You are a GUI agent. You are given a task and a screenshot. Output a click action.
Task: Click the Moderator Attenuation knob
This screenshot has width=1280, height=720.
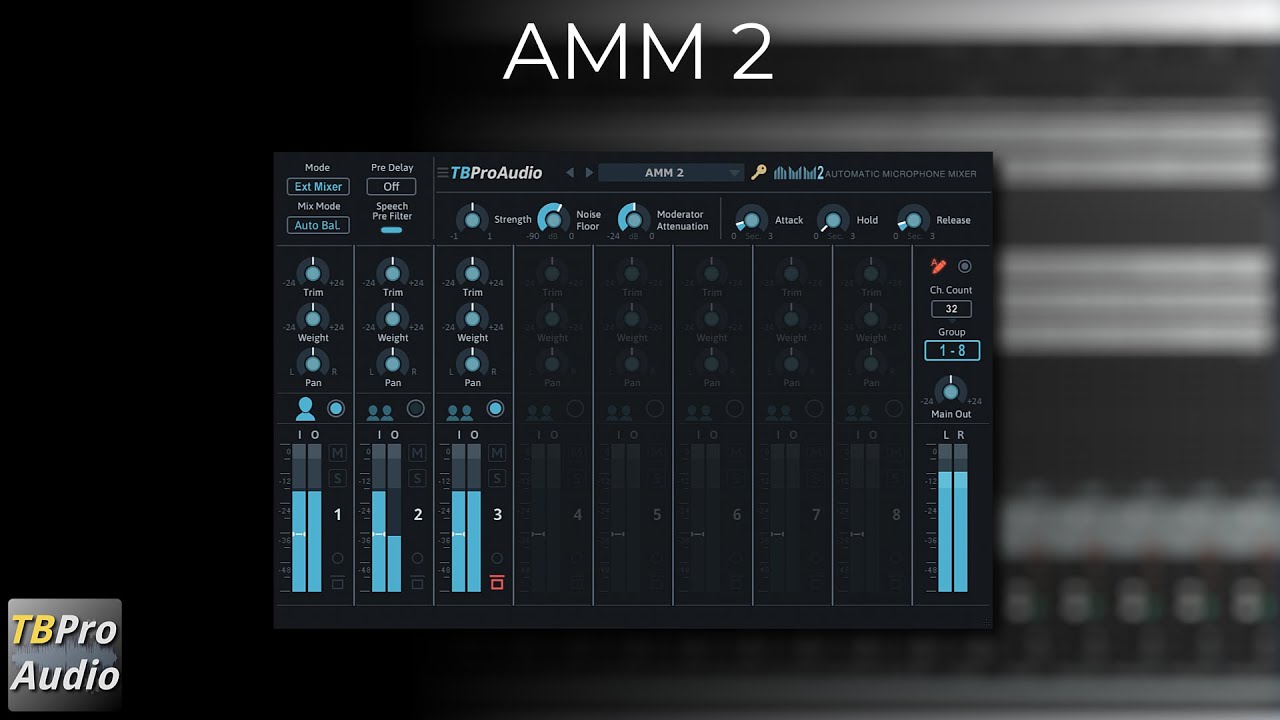tap(633, 219)
